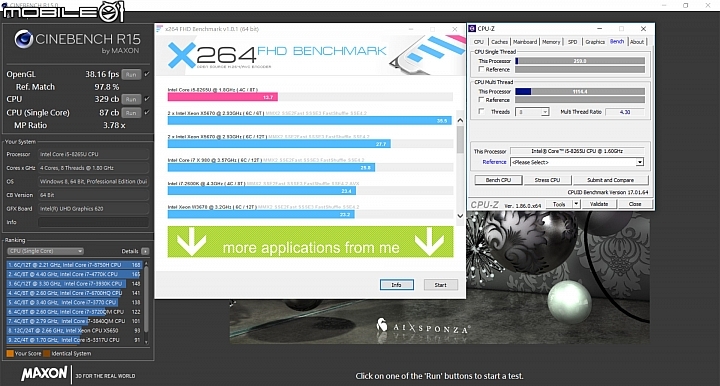Click the CPU-Z window title icon
720x386 pixels.
[x=472, y=28]
